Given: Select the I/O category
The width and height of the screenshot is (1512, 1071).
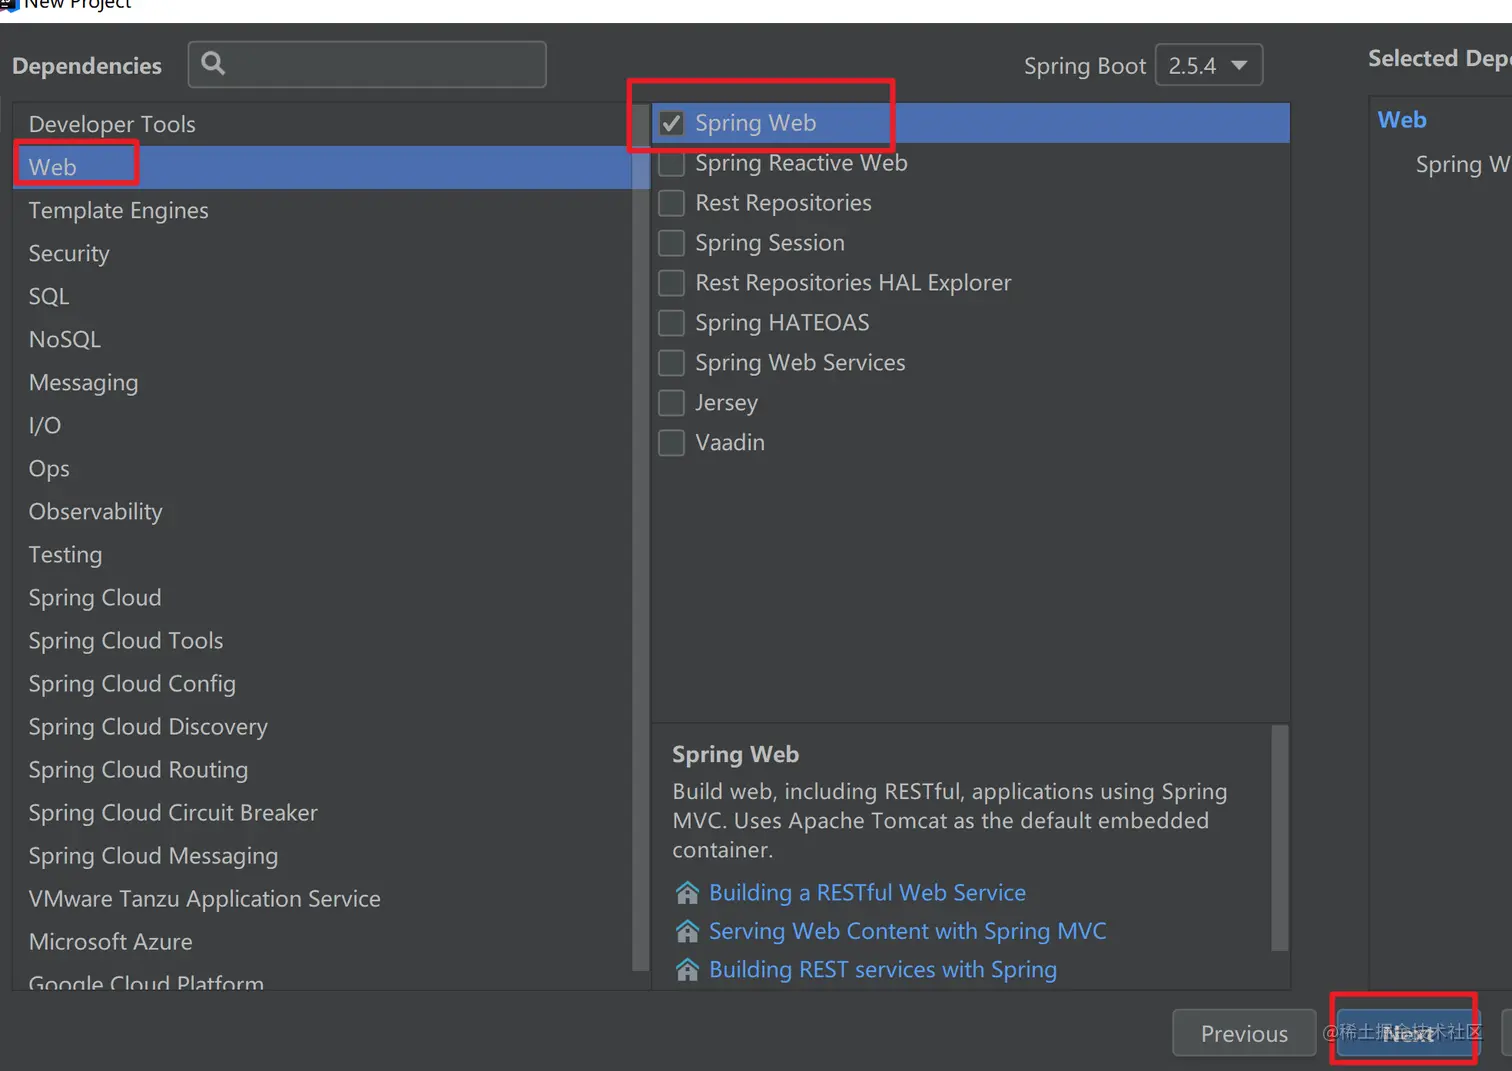Looking at the screenshot, I should pyautogui.click(x=323, y=425).
